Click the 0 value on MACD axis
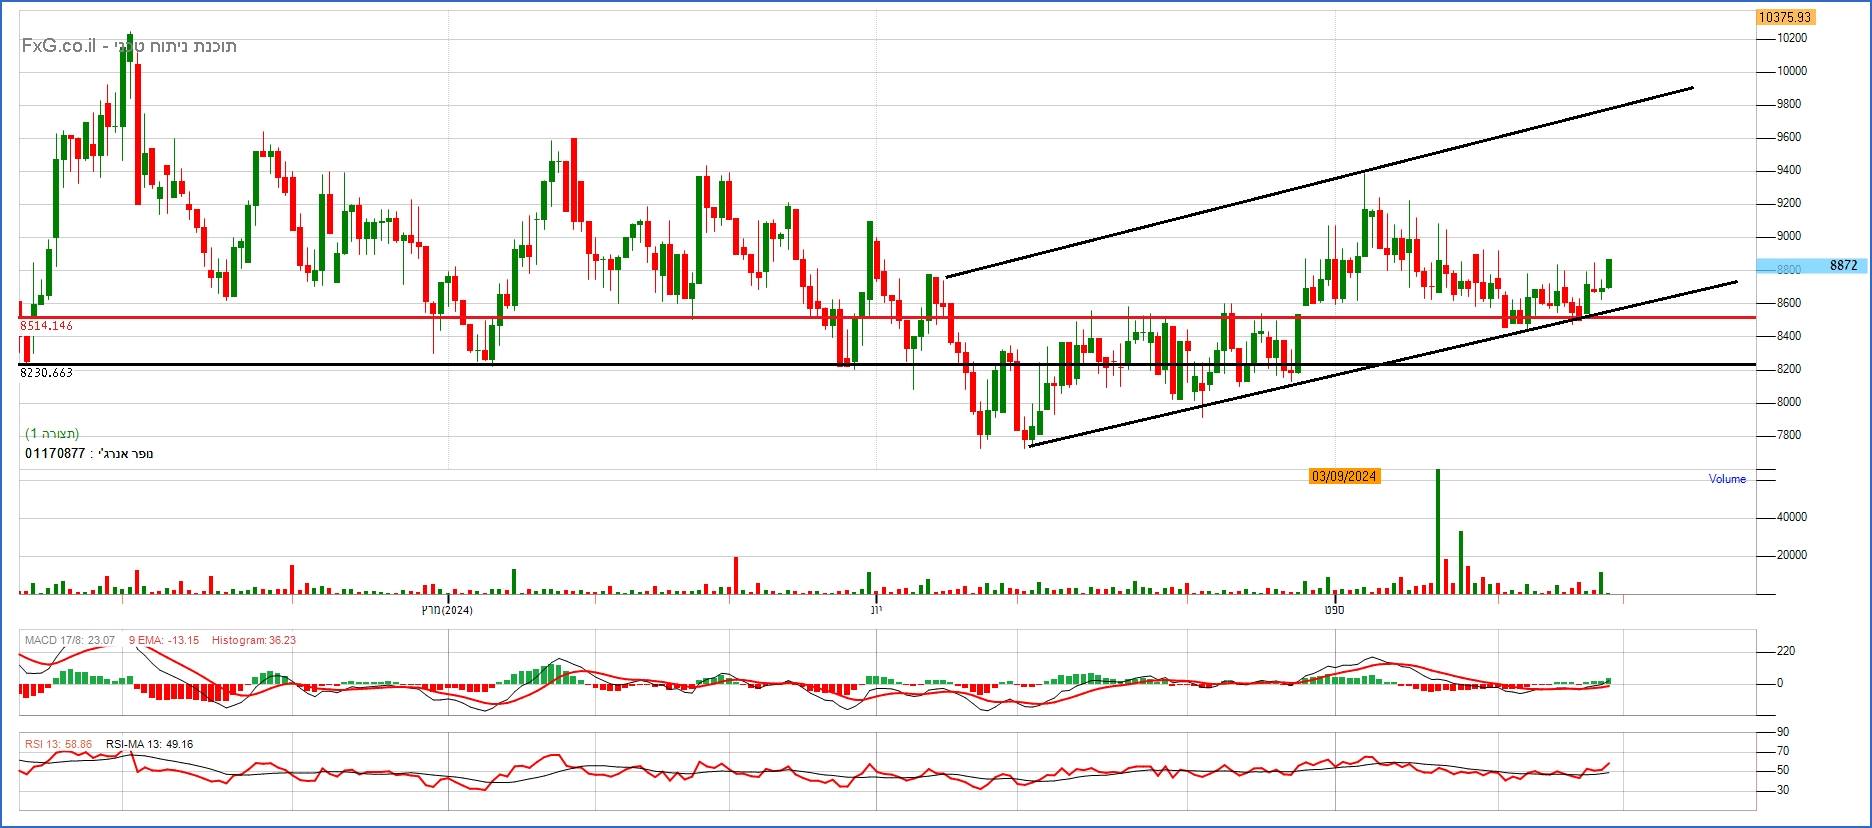1872x828 pixels. (1779, 684)
